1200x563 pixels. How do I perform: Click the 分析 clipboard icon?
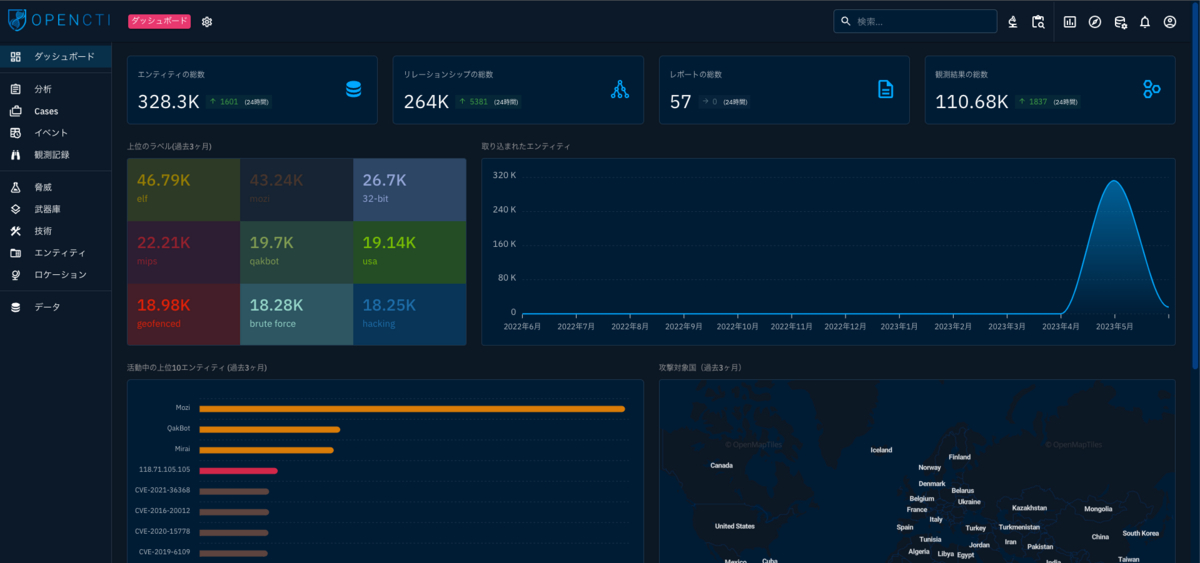pyautogui.click(x=15, y=89)
